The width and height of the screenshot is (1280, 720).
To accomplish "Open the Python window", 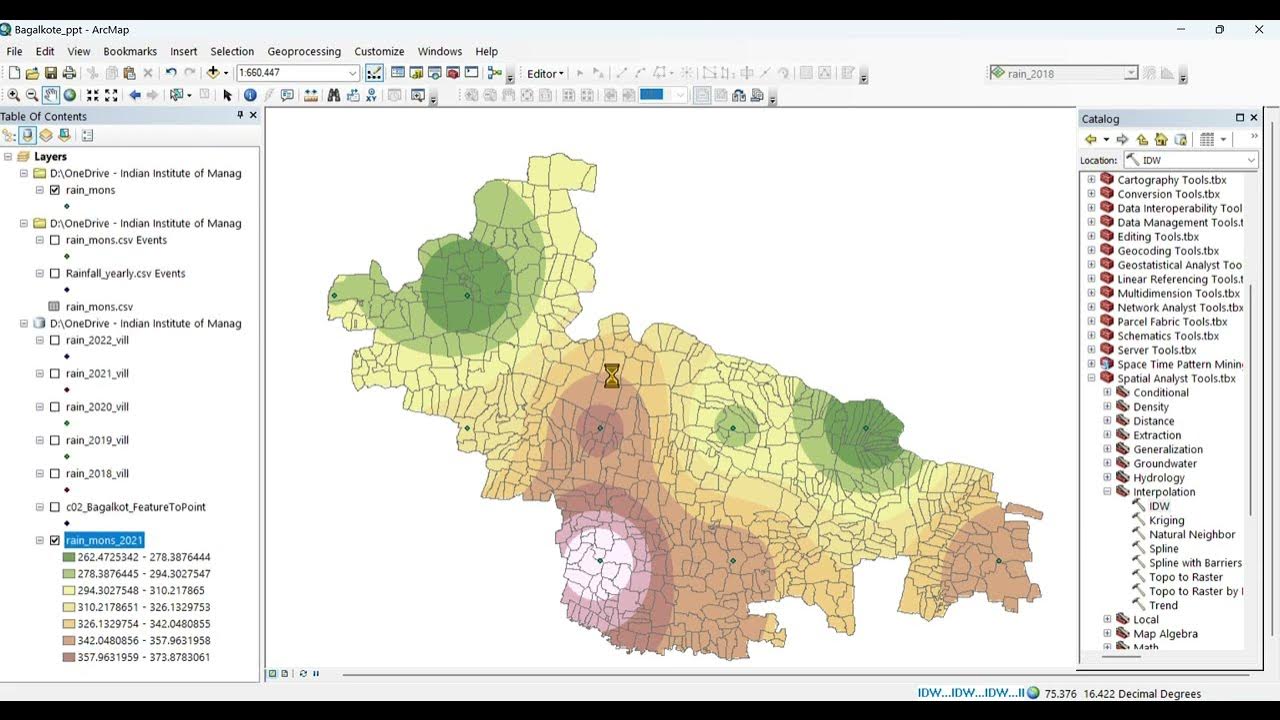I will coord(471,73).
